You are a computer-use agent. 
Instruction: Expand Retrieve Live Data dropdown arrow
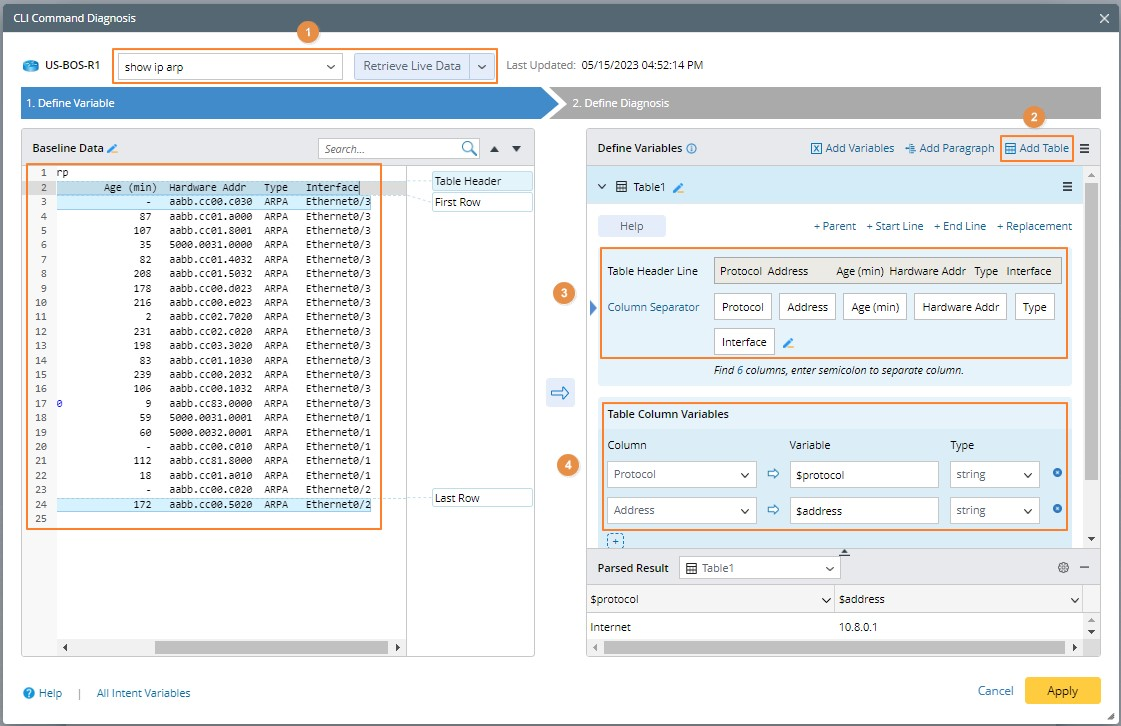click(482, 67)
